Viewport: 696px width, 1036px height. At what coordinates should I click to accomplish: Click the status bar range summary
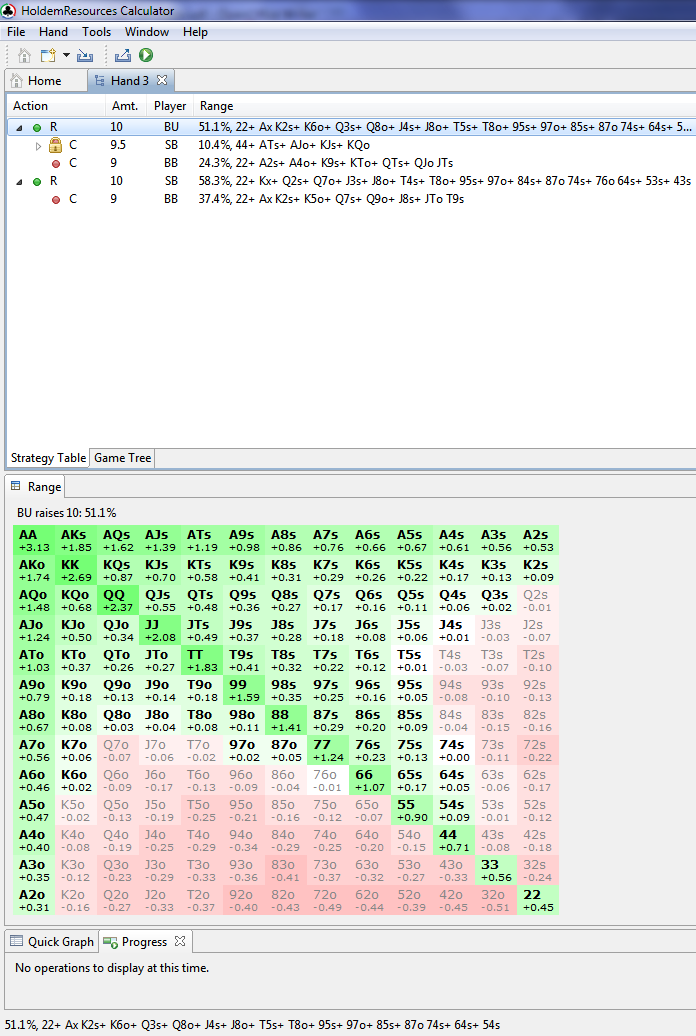point(252,1025)
